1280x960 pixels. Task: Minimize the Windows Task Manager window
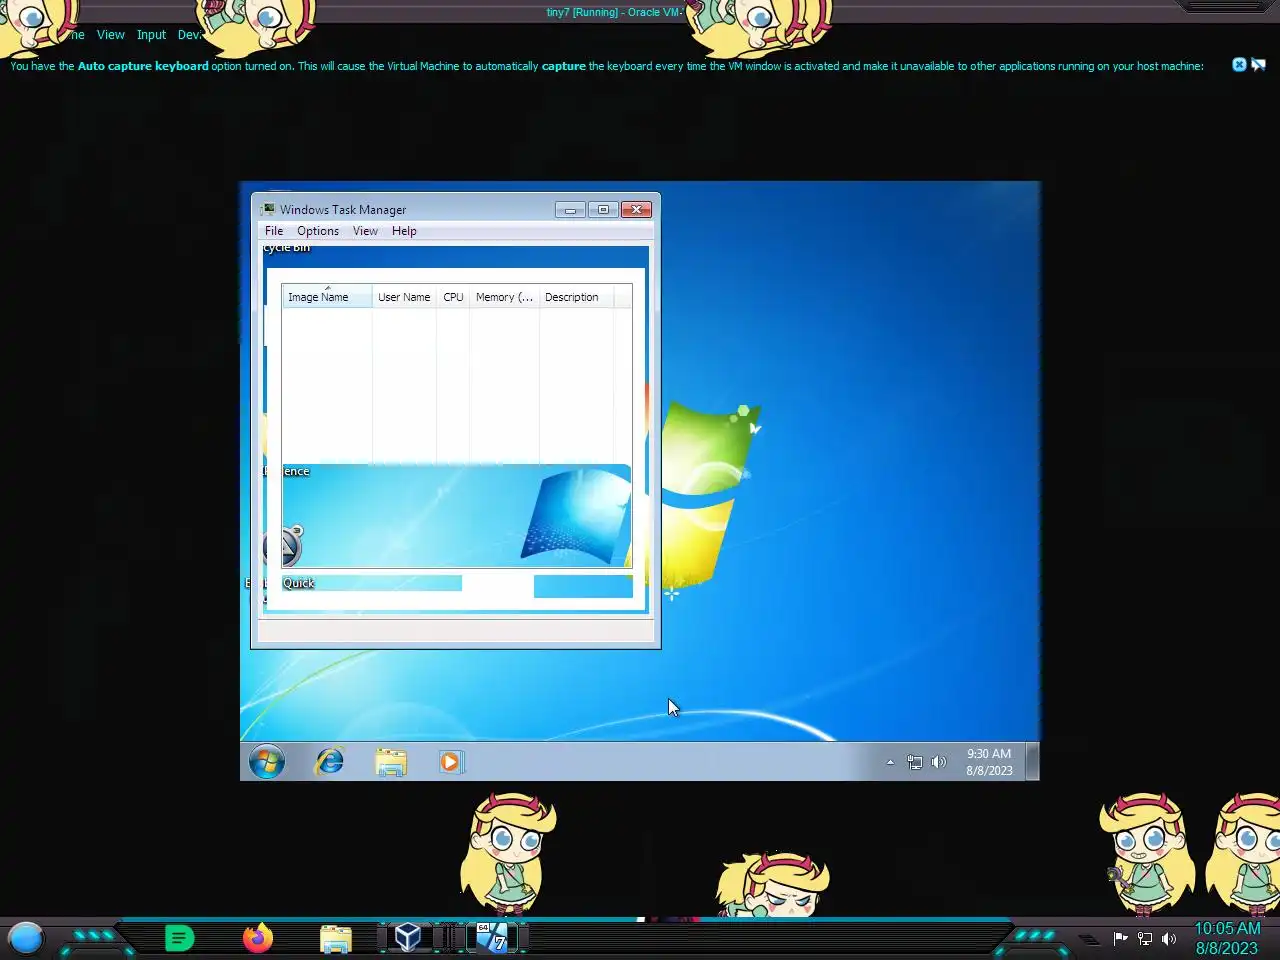(570, 209)
